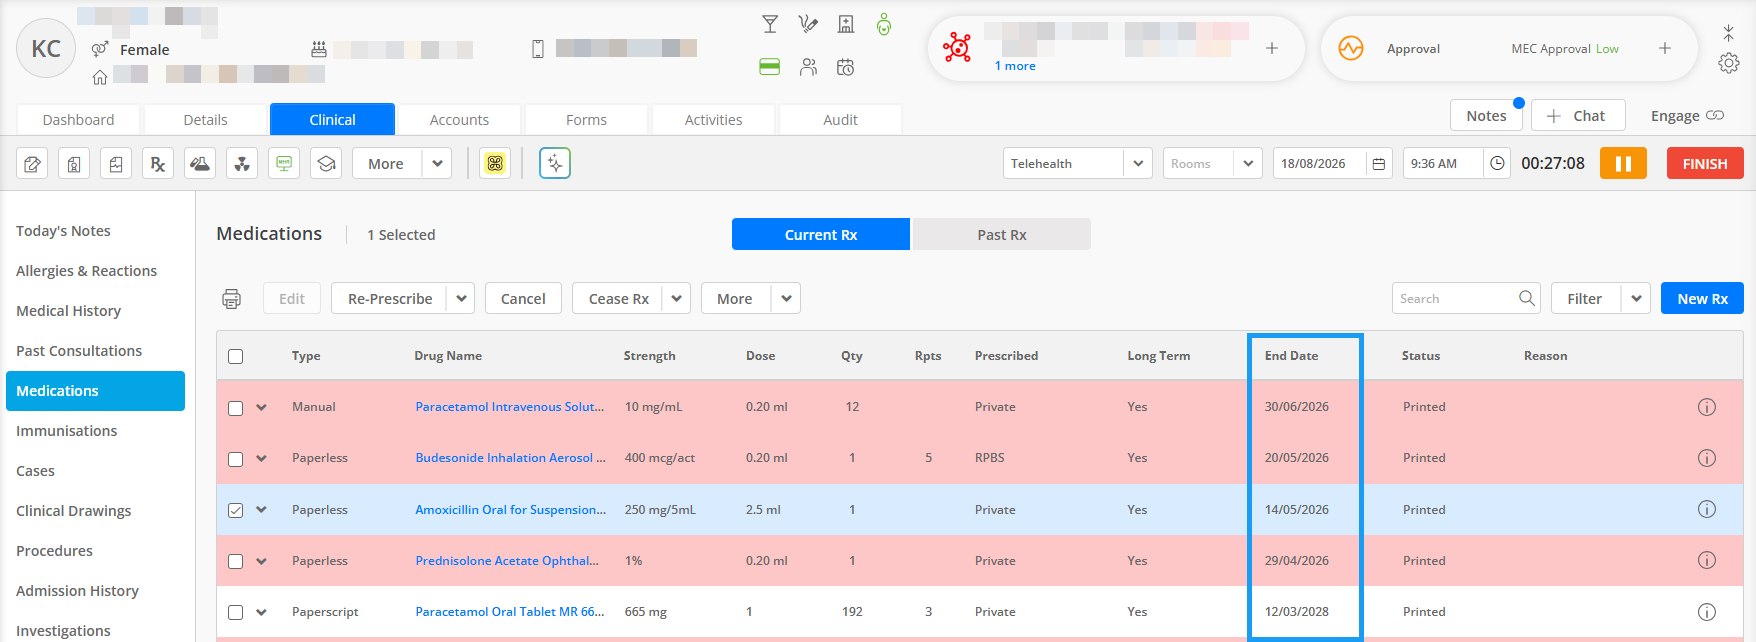
Task: Click the Rx prescription toolbar icon
Action: click(158, 163)
